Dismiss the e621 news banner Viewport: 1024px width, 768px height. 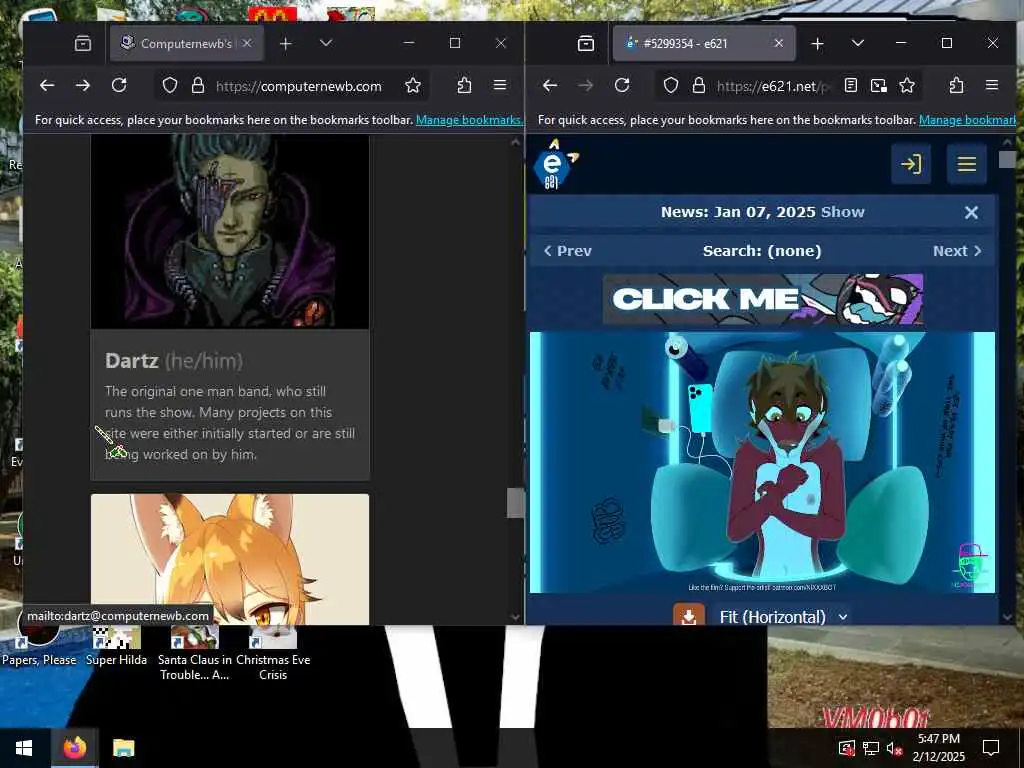[971, 212]
